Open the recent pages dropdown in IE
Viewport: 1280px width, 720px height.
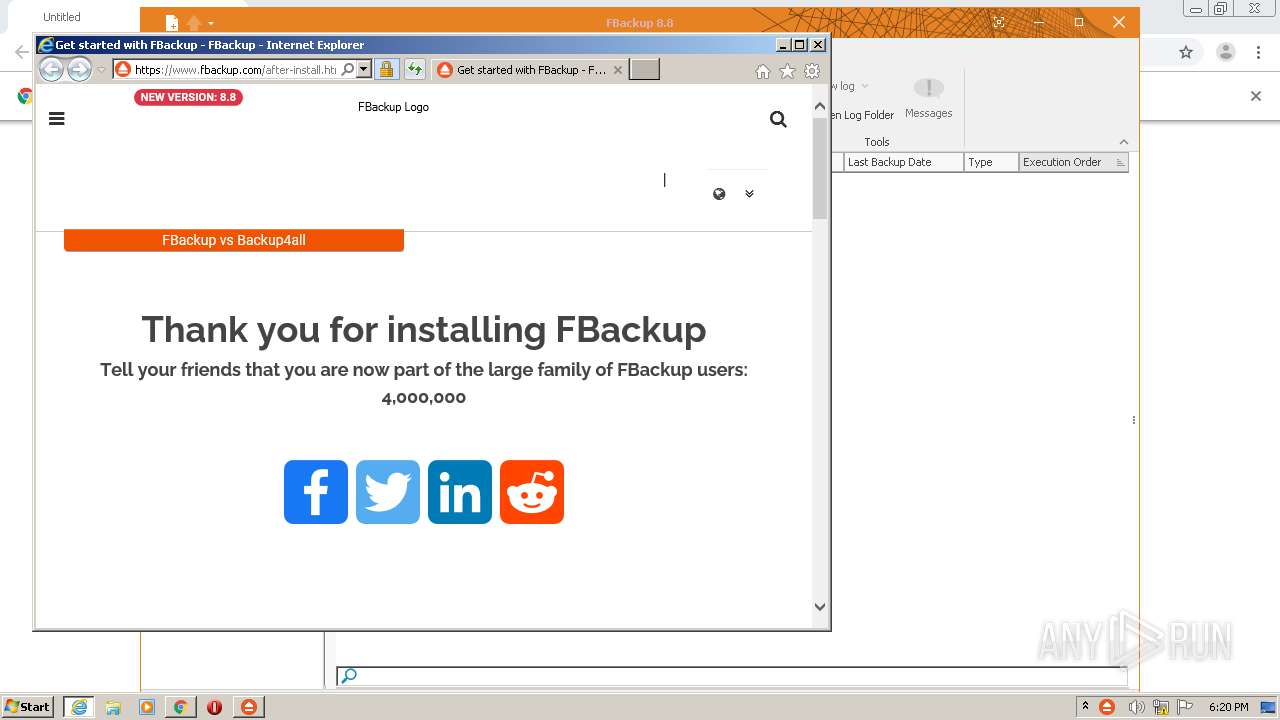click(x=101, y=70)
